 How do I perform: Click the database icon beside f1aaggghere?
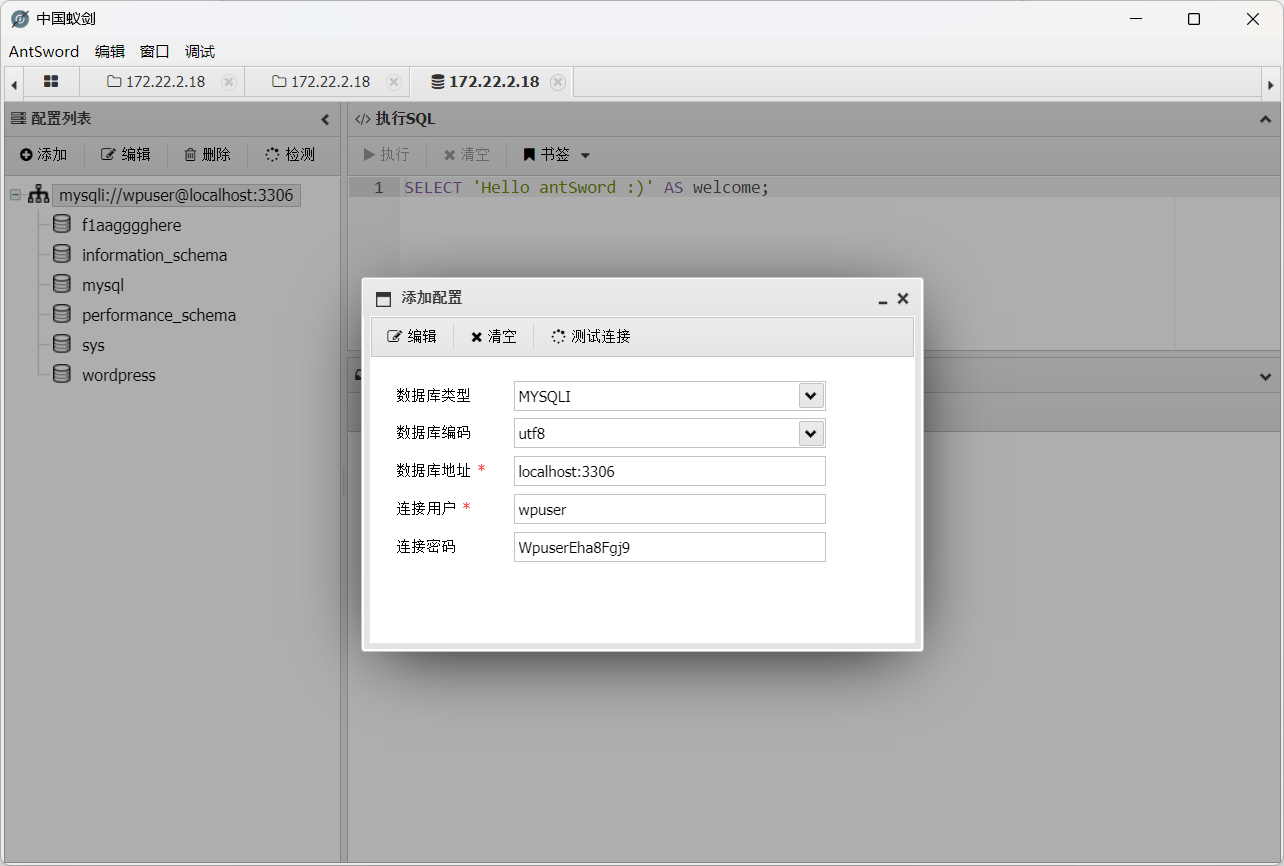tap(62, 225)
